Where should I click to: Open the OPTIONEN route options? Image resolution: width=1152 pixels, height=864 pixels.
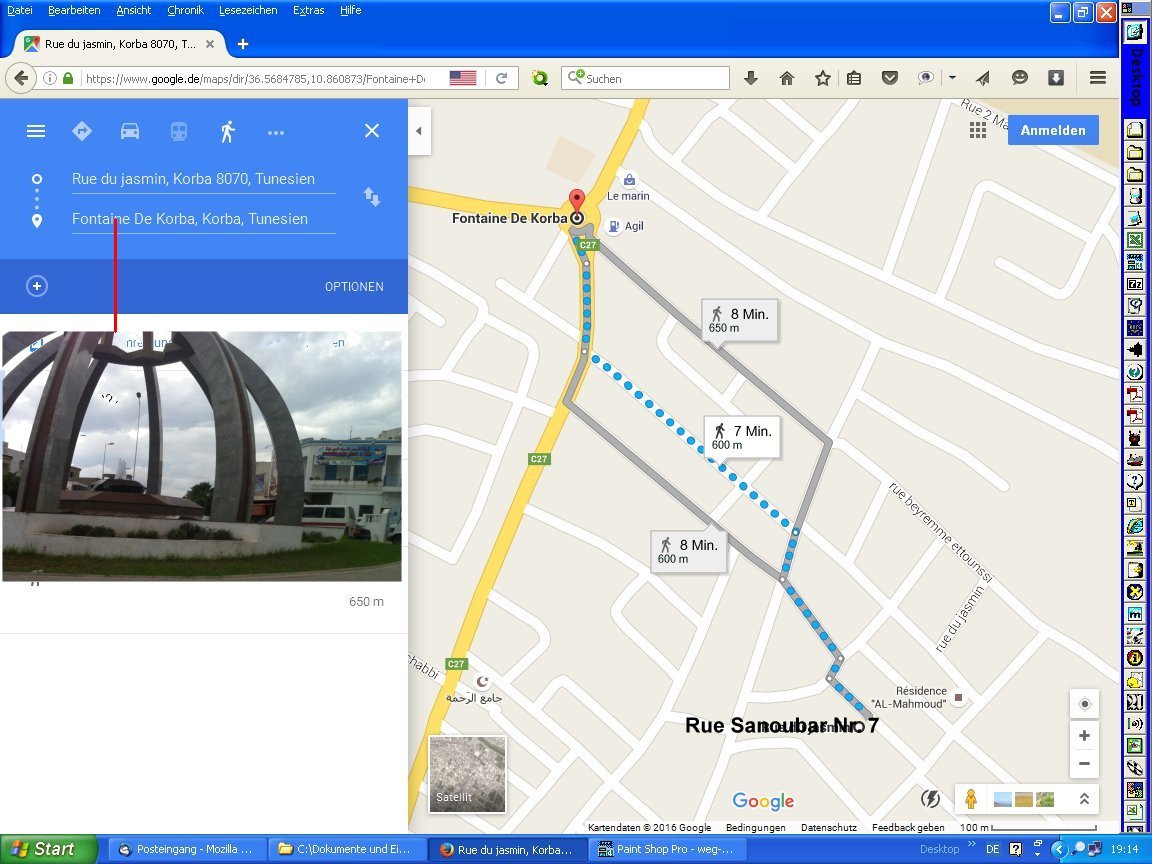pos(354,287)
